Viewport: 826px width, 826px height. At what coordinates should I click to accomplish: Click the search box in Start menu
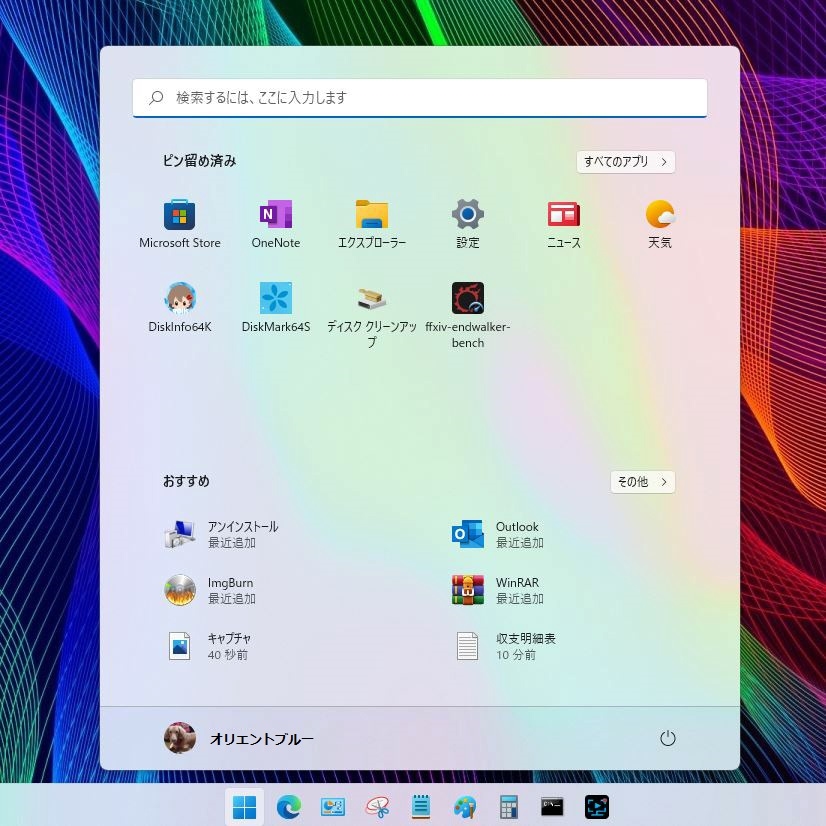[x=420, y=98]
